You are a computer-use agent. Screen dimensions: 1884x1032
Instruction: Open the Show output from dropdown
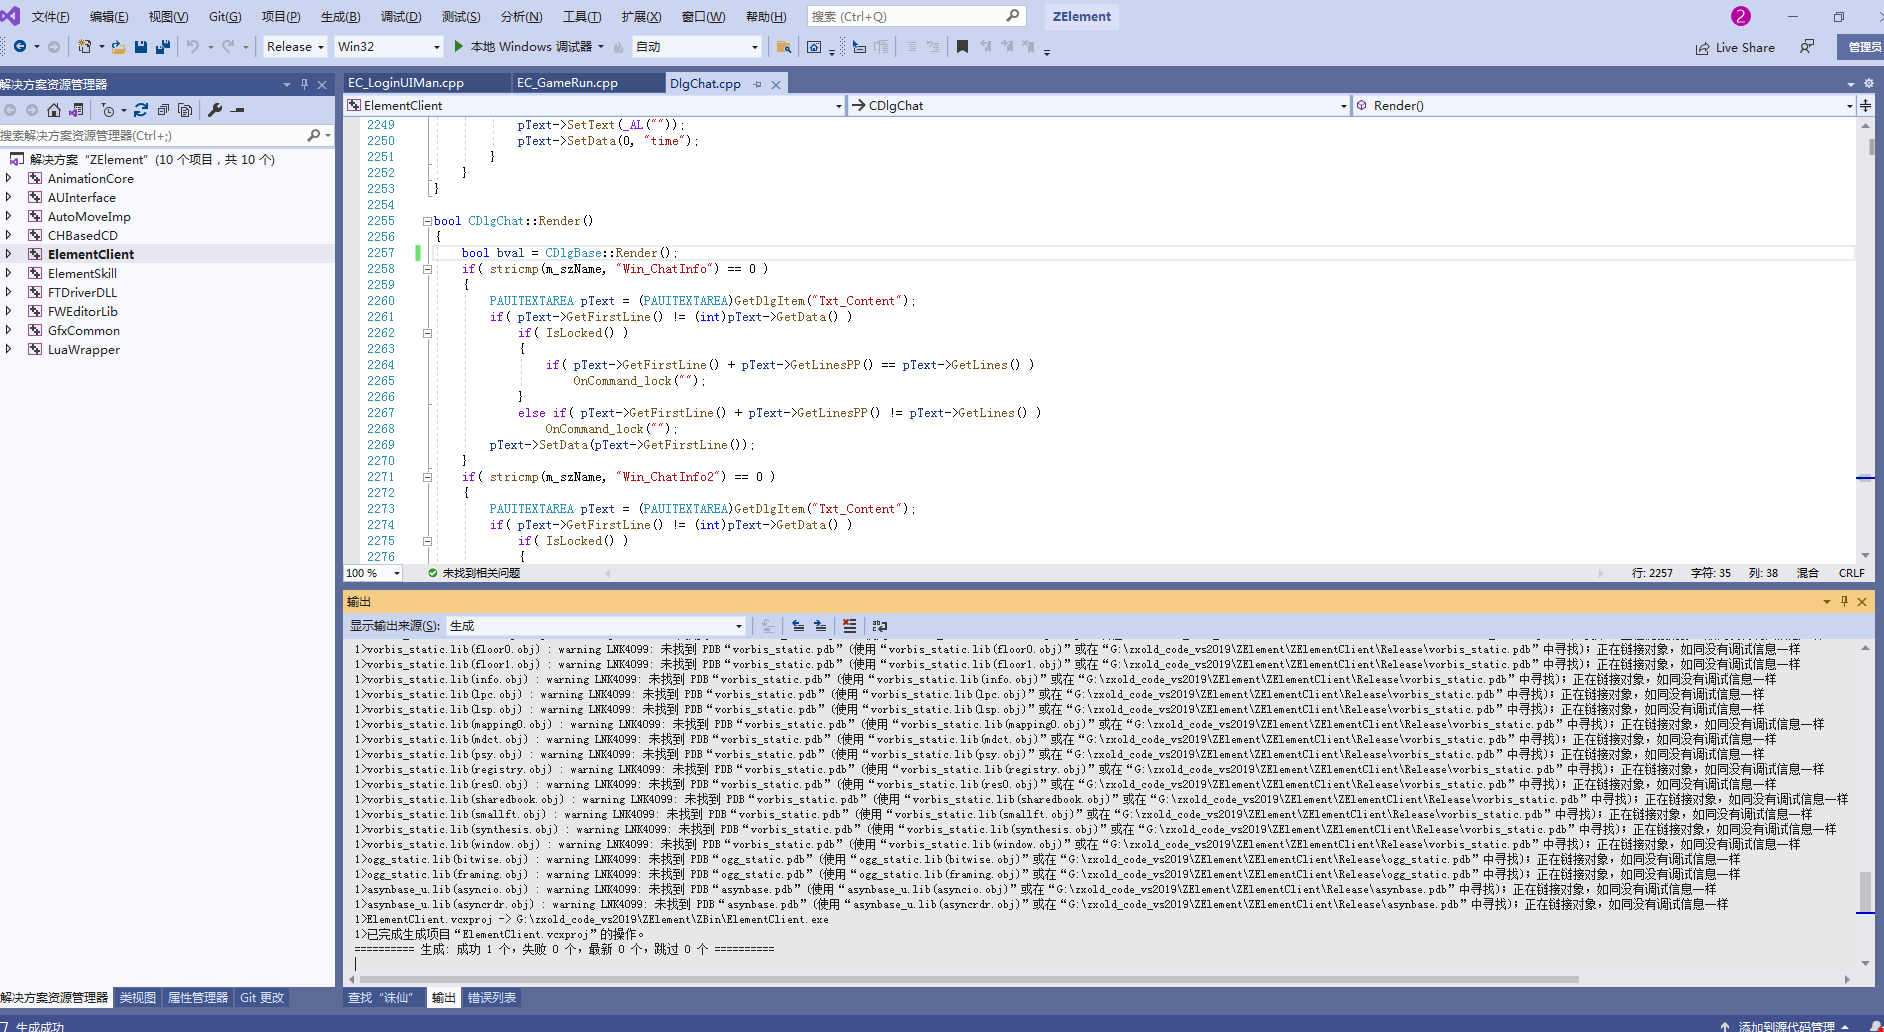[x=596, y=626]
